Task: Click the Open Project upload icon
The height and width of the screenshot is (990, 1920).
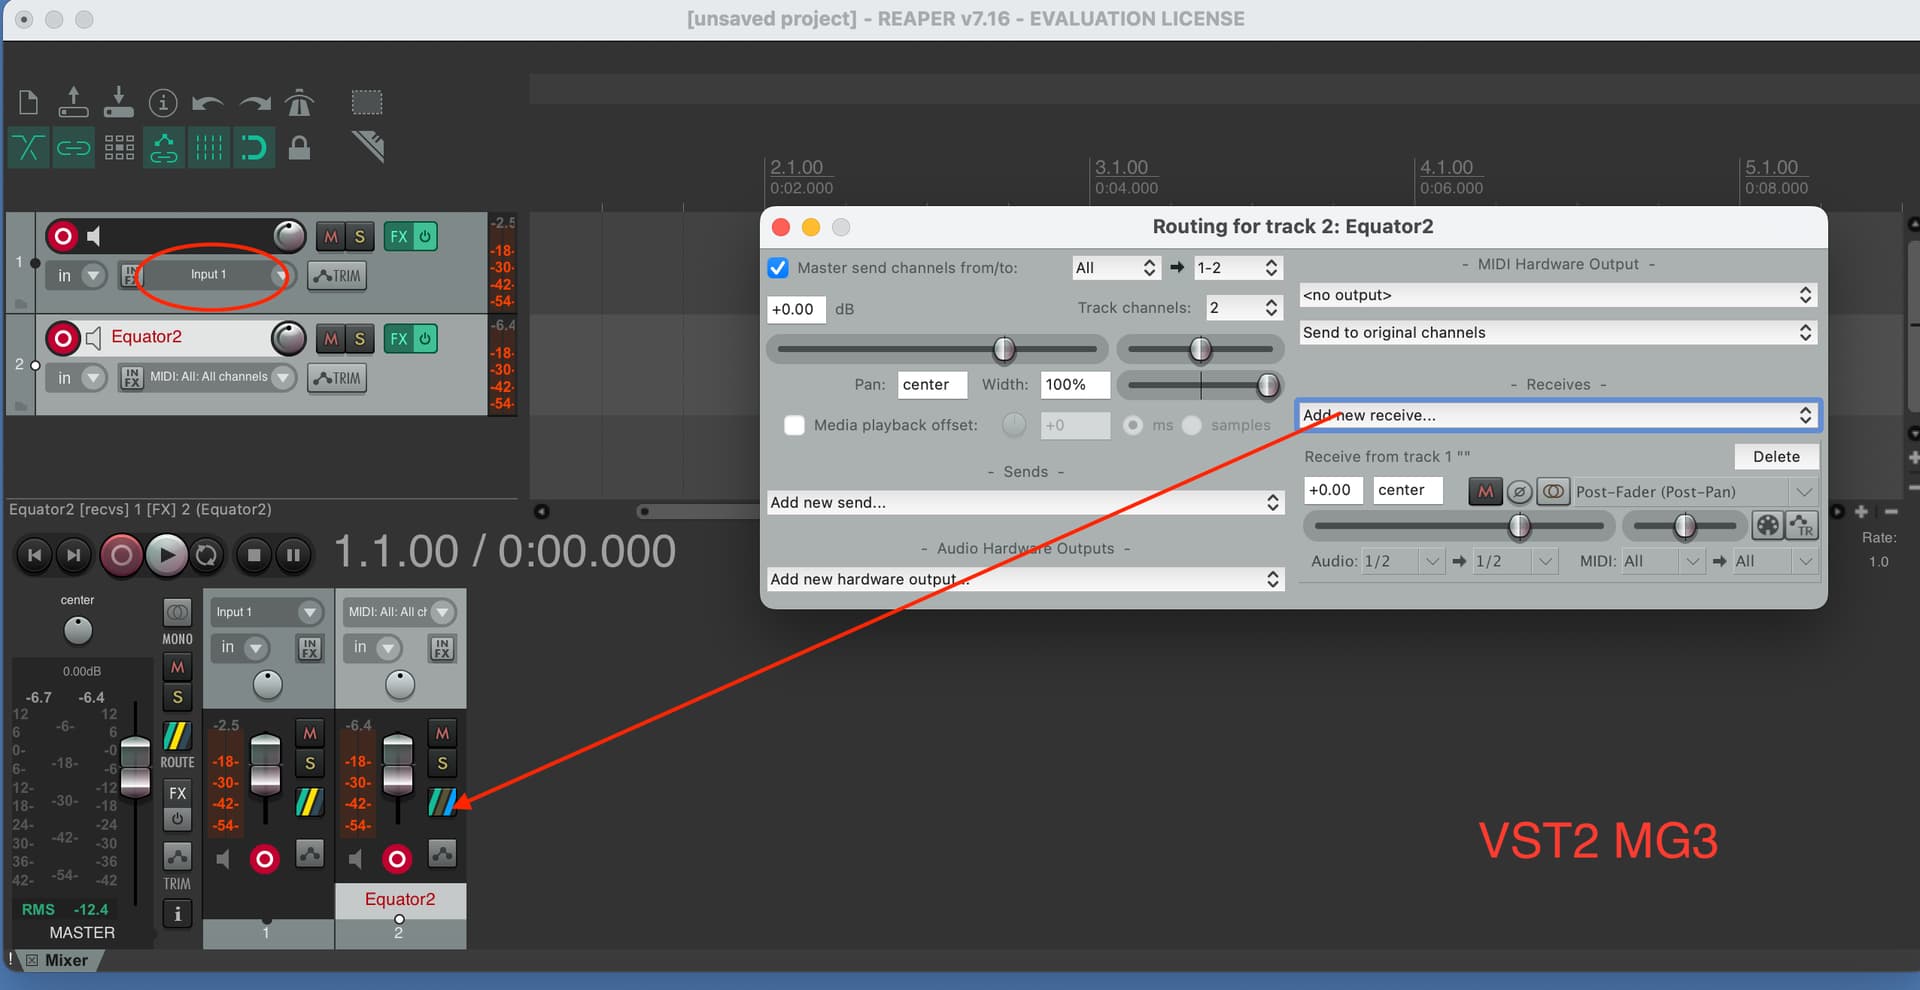Action: [x=73, y=102]
